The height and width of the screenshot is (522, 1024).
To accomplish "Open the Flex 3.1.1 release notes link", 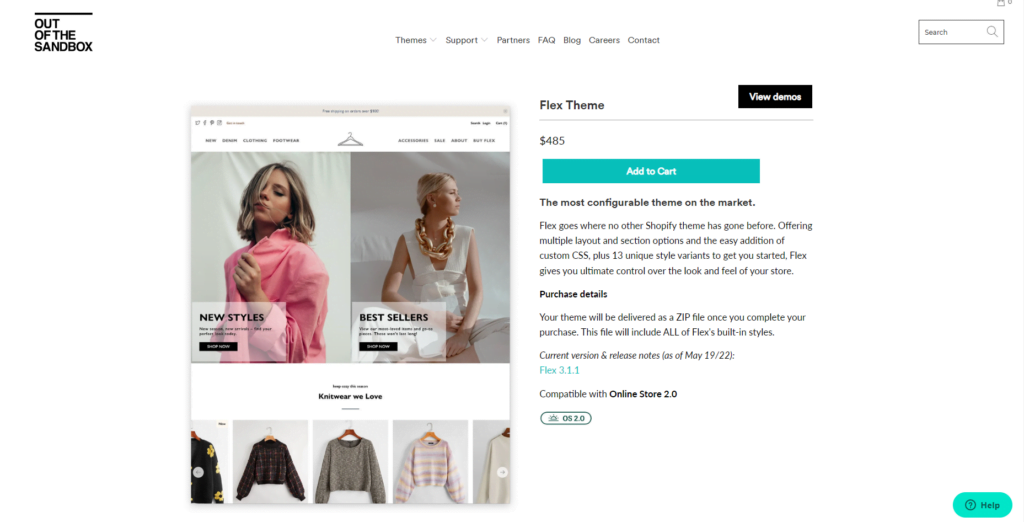I will pos(559,370).
